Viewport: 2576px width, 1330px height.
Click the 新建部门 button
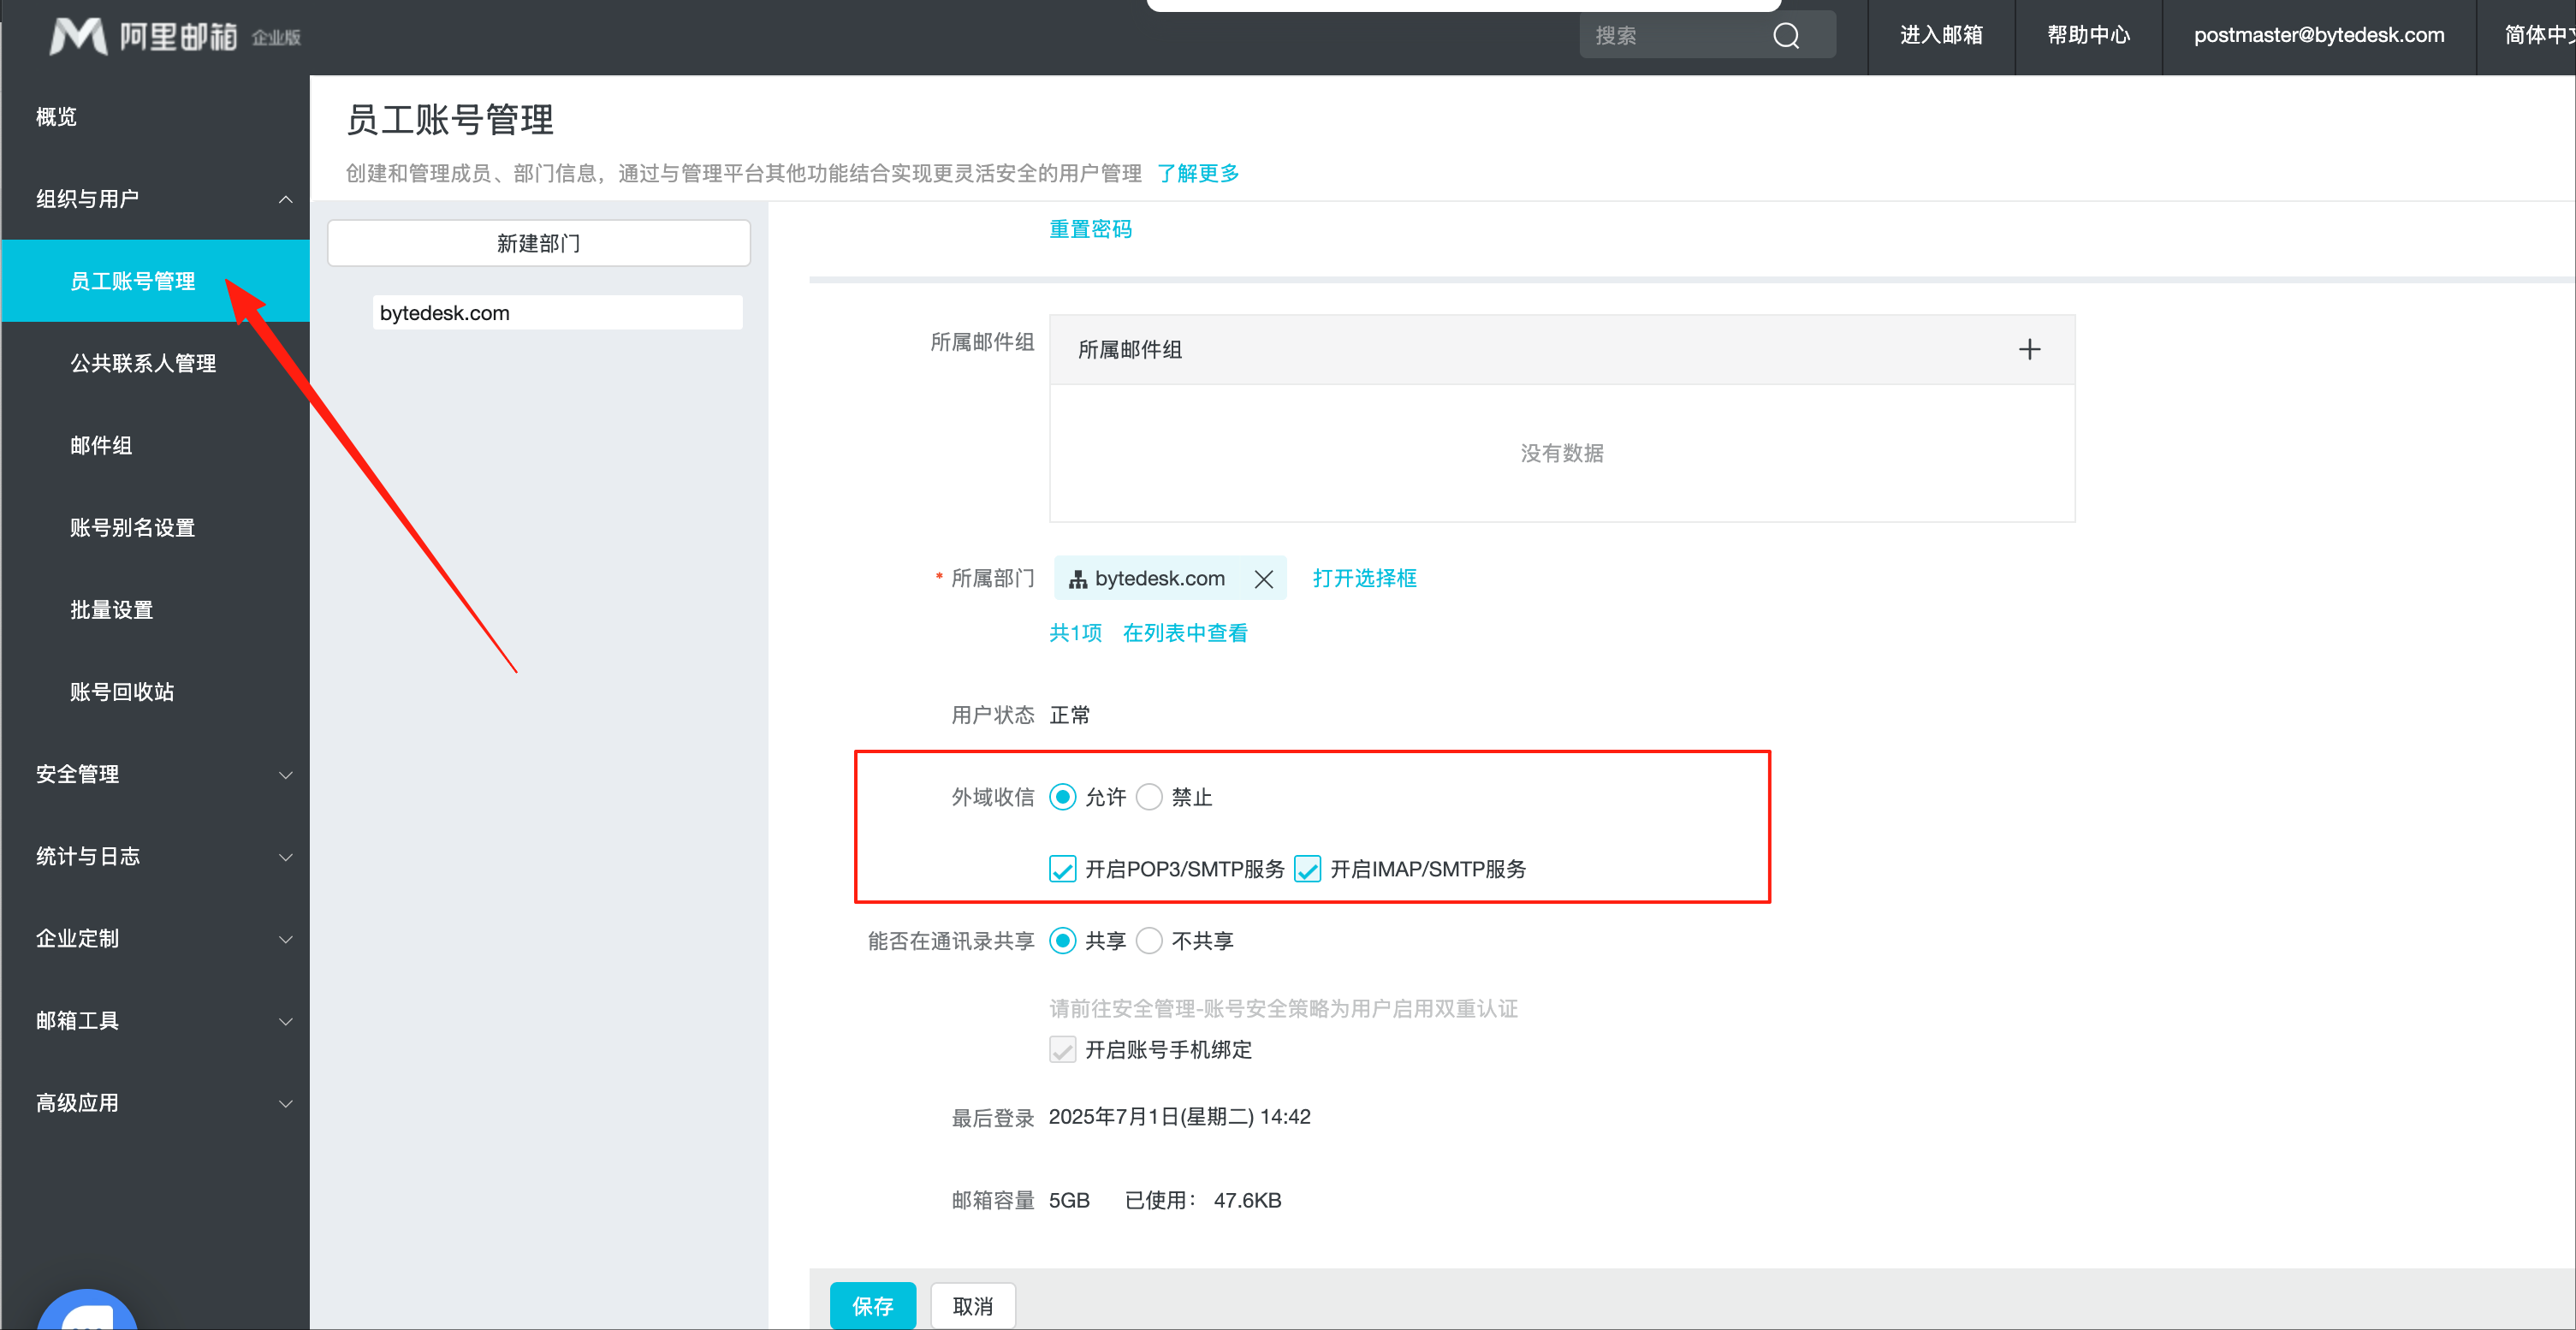pos(538,243)
